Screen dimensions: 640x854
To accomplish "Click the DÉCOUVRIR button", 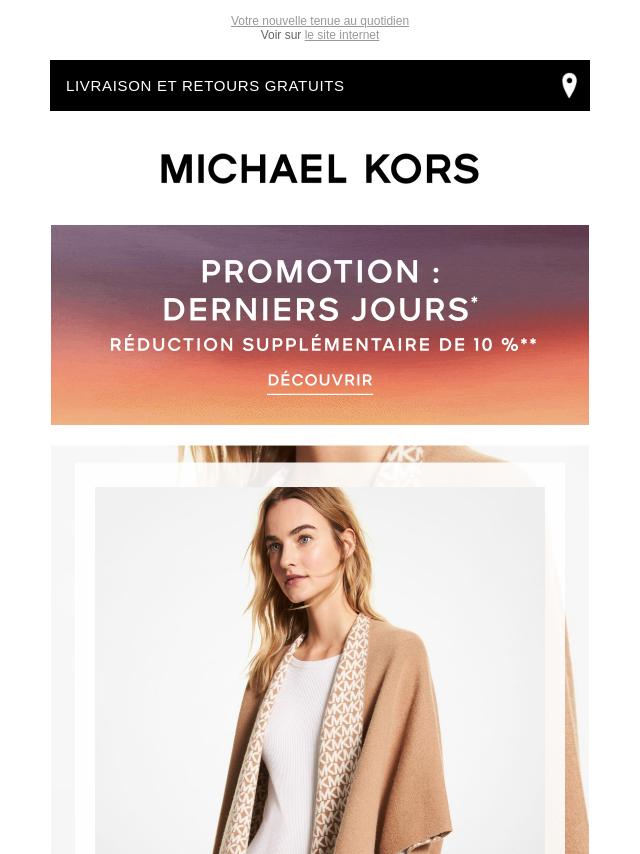I will 320,380.
